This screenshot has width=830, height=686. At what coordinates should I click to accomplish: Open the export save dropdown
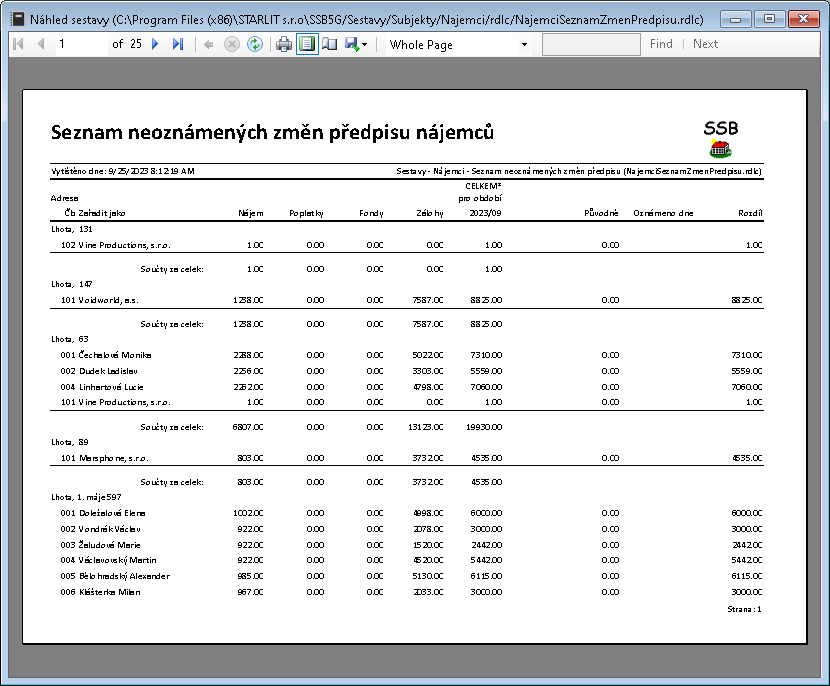point(357,44)
